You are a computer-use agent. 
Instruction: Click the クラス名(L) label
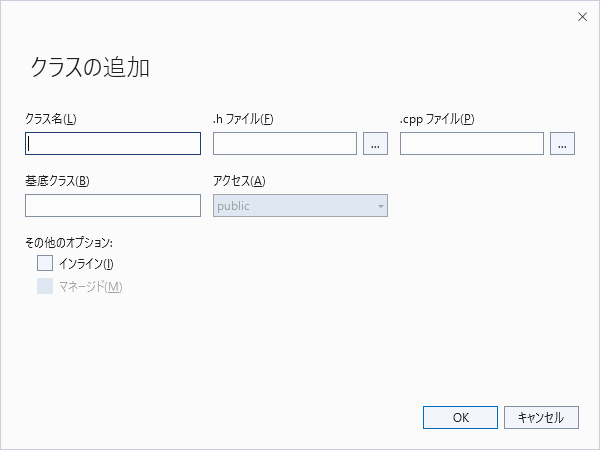[x=51, y=120]
